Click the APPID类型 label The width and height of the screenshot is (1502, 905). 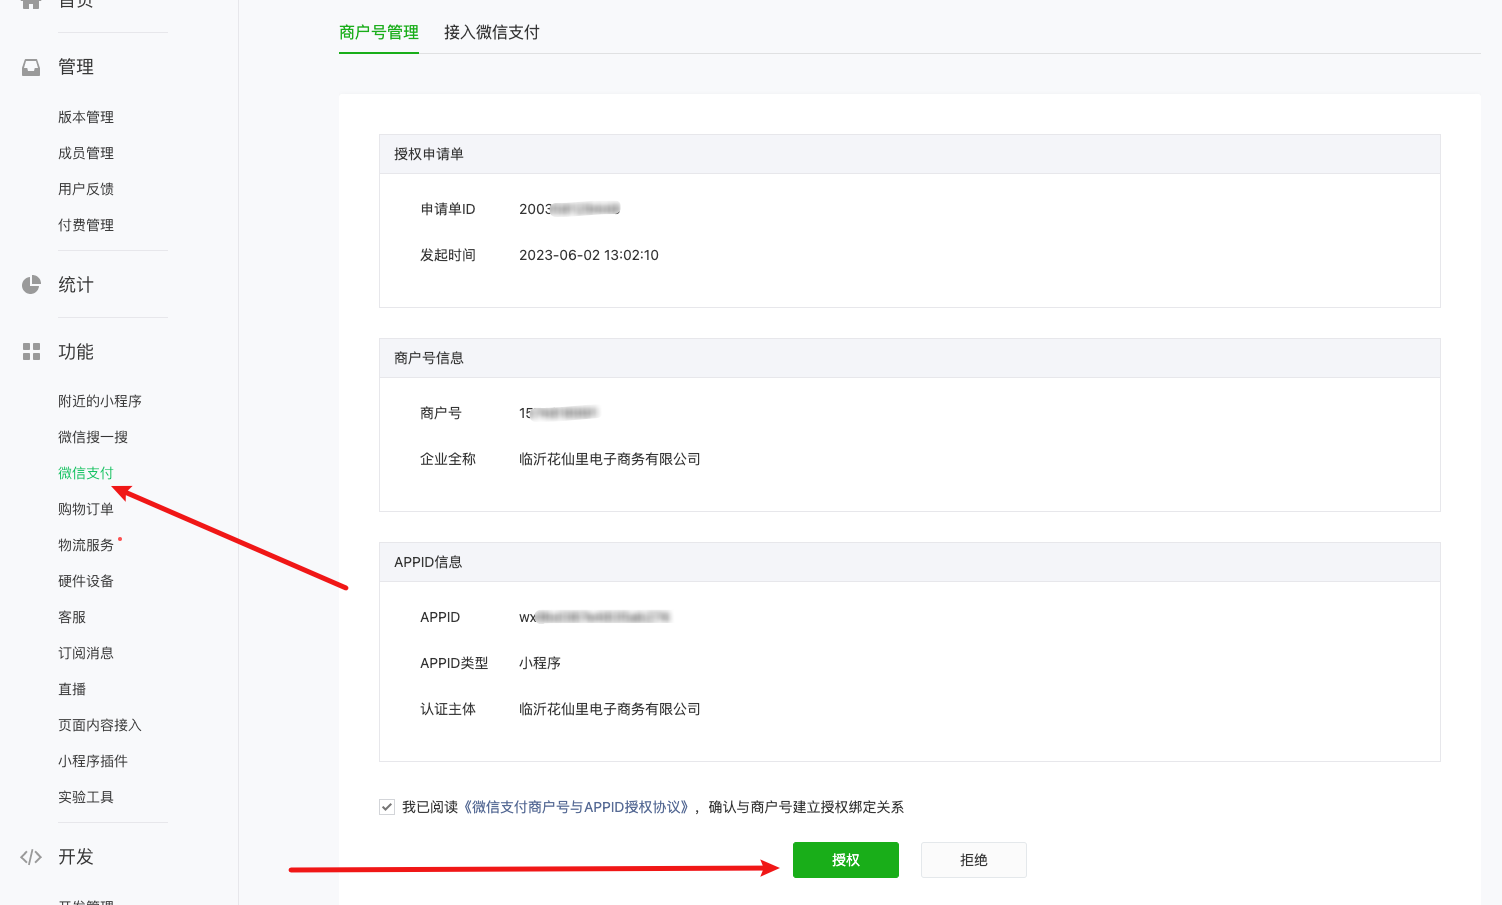click(454, 663)
